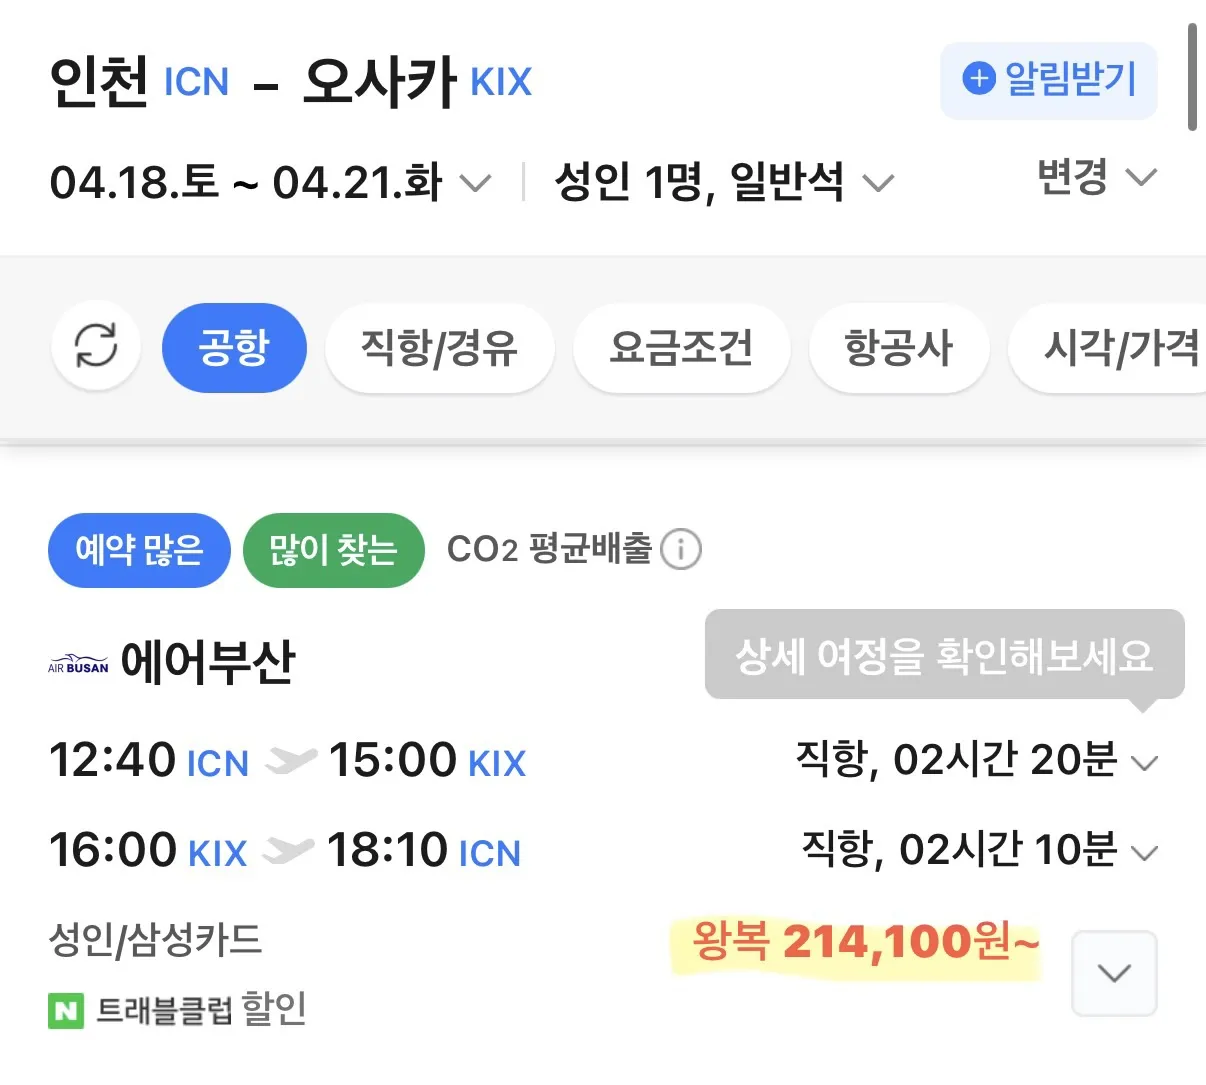1206x1085 pixels.
Task: Expand the return flight 02시간 10분 details
Action: (1143, 853)
